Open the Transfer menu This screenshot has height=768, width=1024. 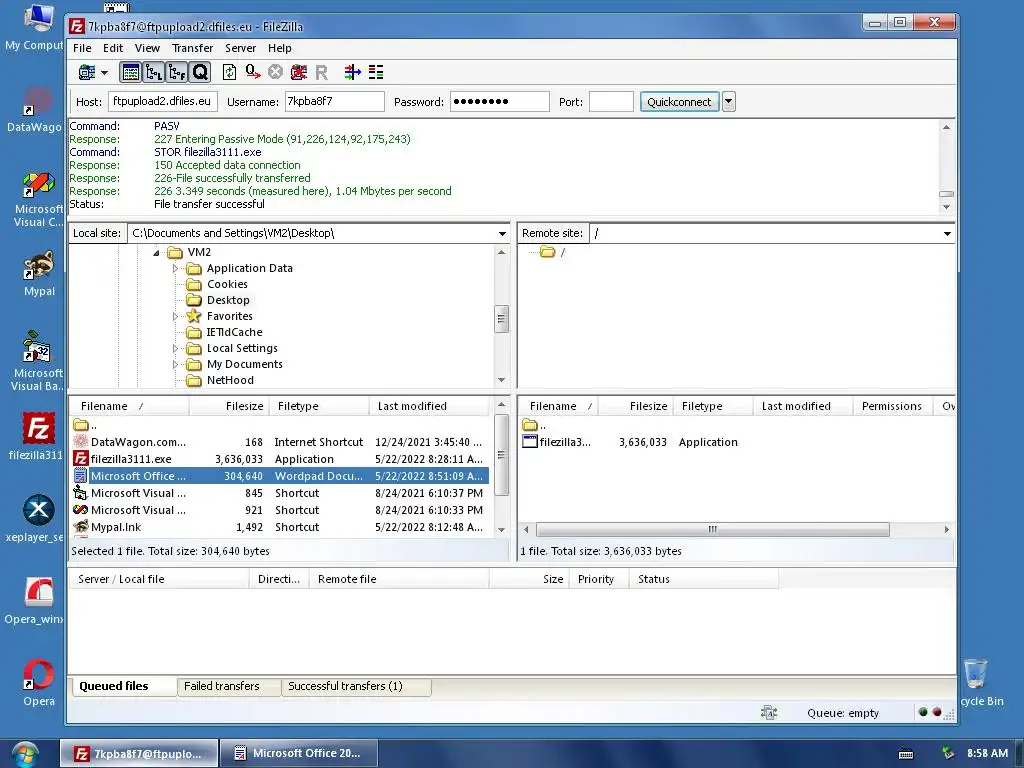click(x=192, y=48)
